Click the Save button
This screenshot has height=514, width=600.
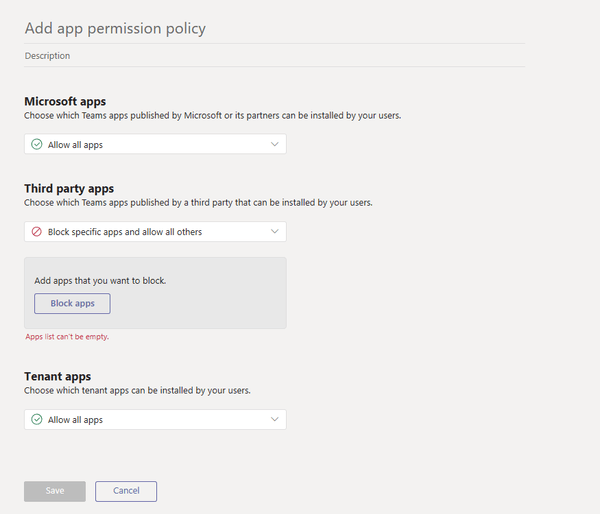coord(55,491)
